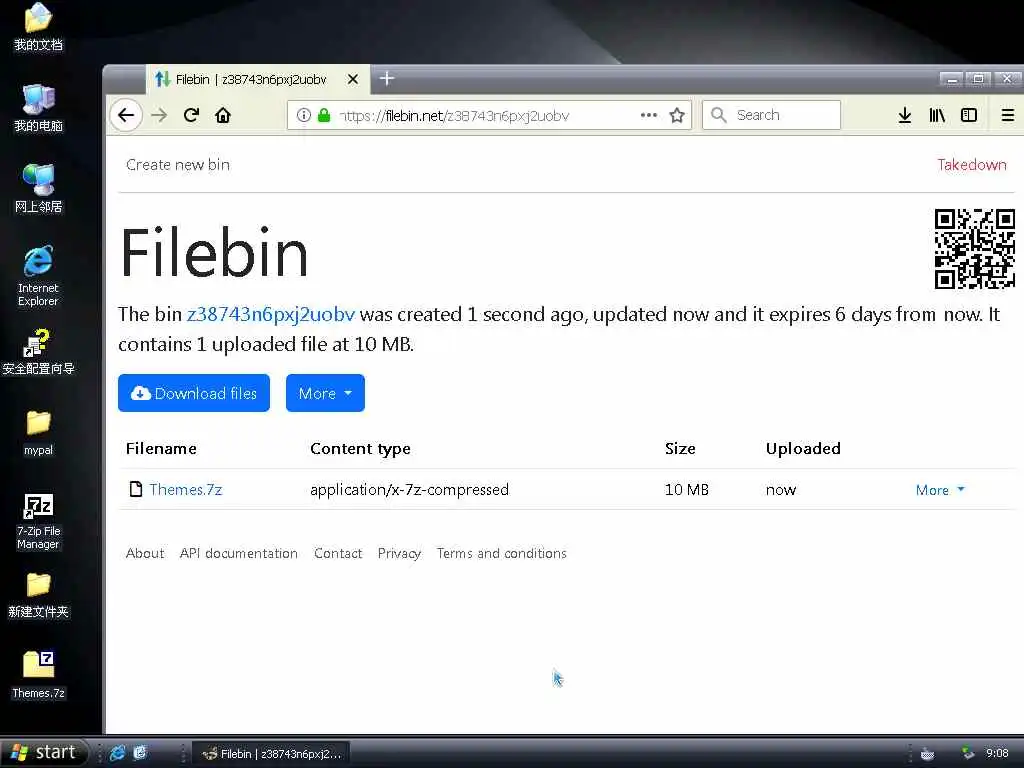1024x768 pixels.
Task: Click the Takedown link
Action: [x=972, y=165]
